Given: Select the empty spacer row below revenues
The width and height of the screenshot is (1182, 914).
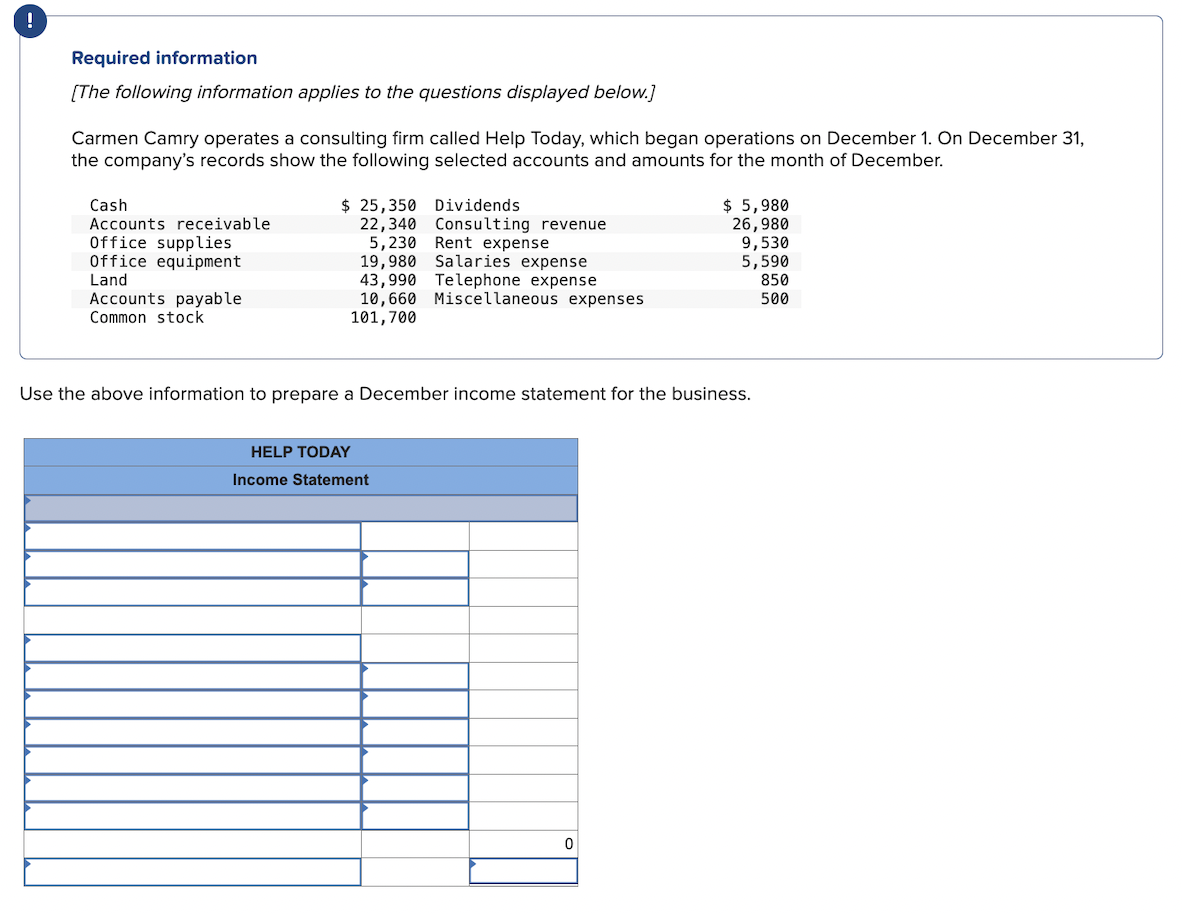Looking at the screenshot, I should 190,620.
